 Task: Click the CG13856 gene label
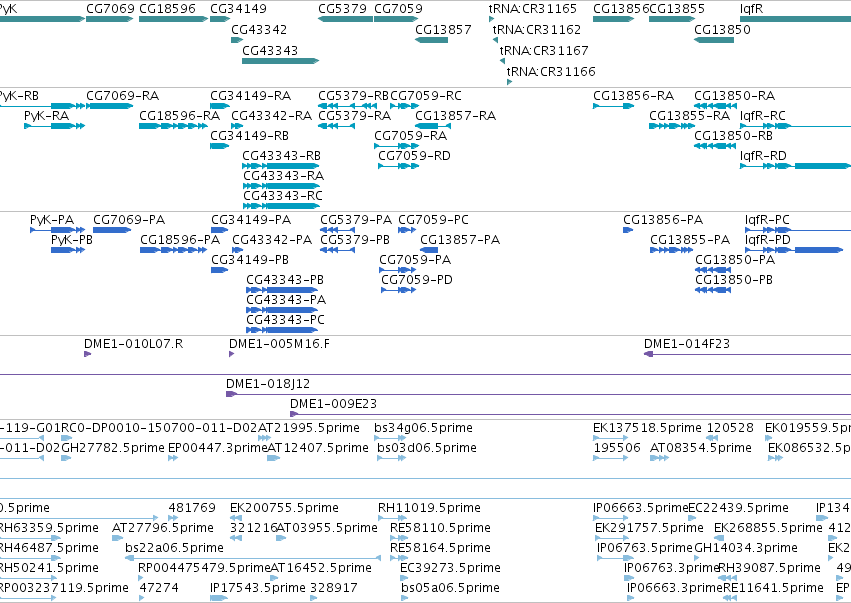tap(621, 9)
